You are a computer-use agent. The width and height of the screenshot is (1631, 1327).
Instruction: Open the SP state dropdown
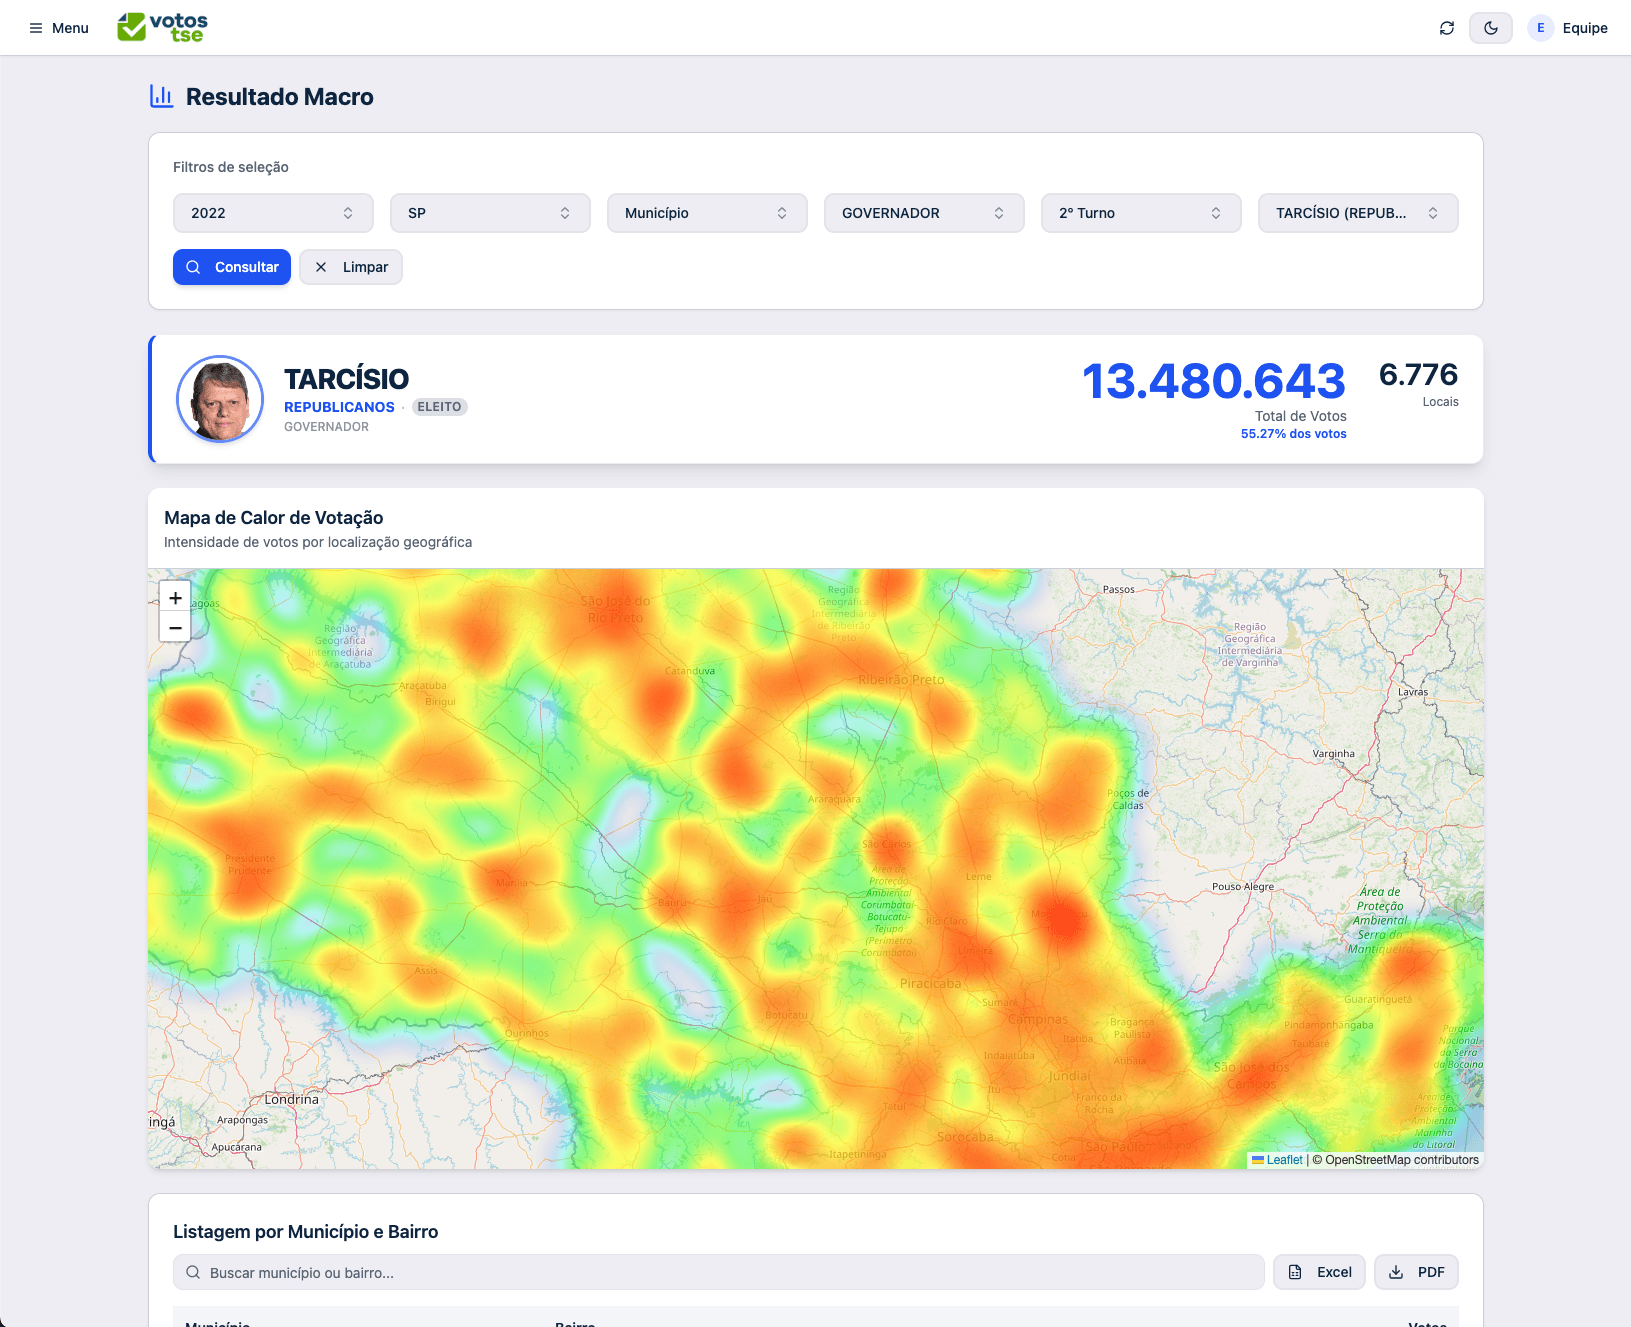point(489,213)
